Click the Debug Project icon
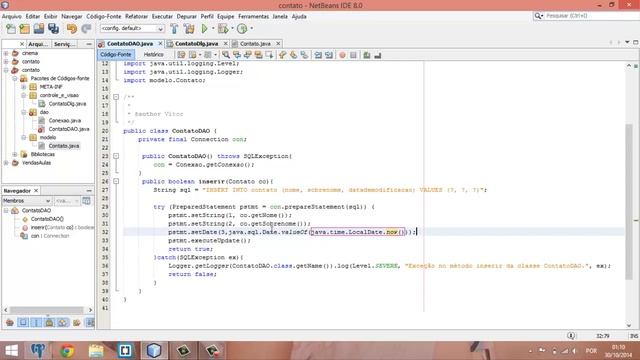The height and width of the screenshot is (360, 640). [x=223, y=29]
